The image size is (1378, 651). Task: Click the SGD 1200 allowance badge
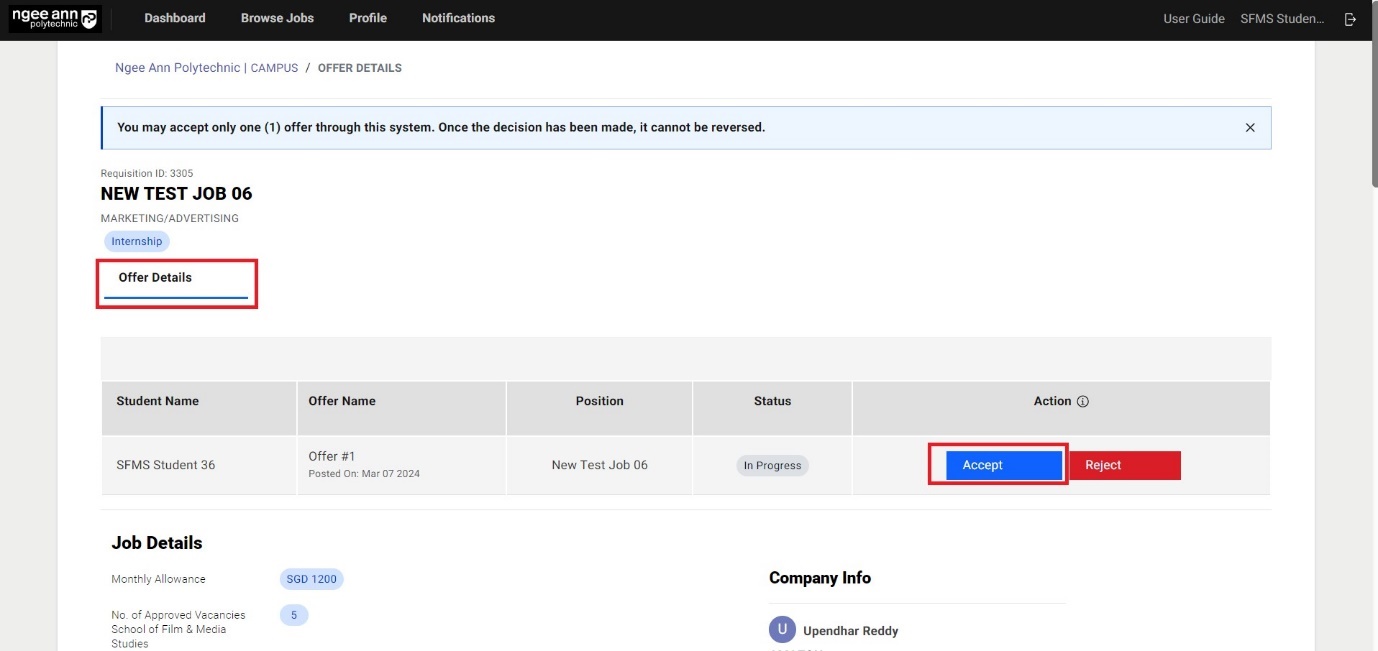(311, 579)
